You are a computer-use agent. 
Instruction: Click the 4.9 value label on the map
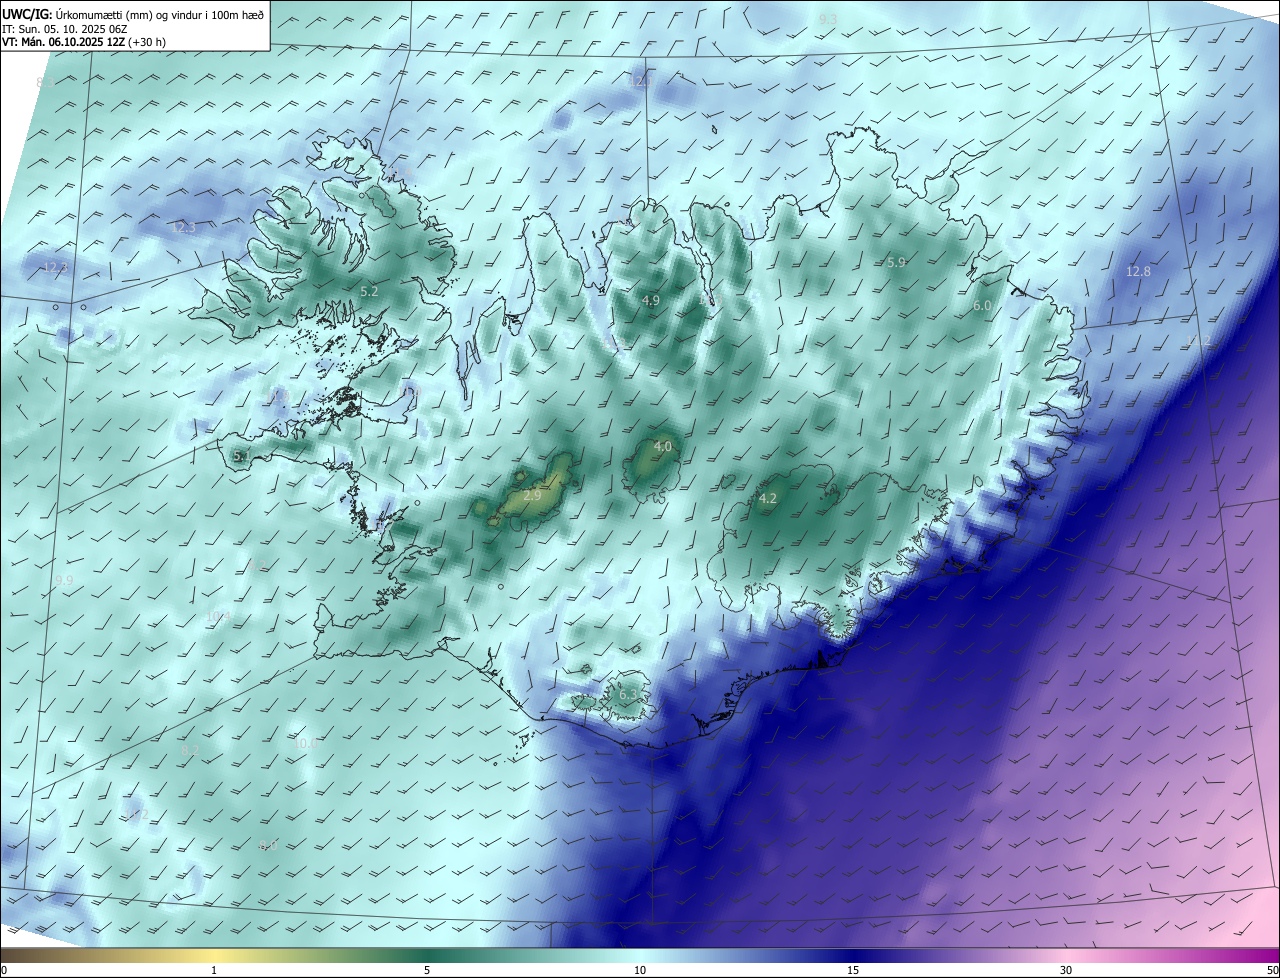pos(651,300)
